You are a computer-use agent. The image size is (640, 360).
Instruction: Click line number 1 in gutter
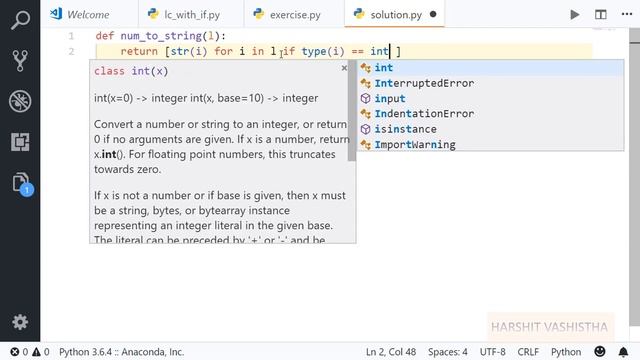pos(71,36)
